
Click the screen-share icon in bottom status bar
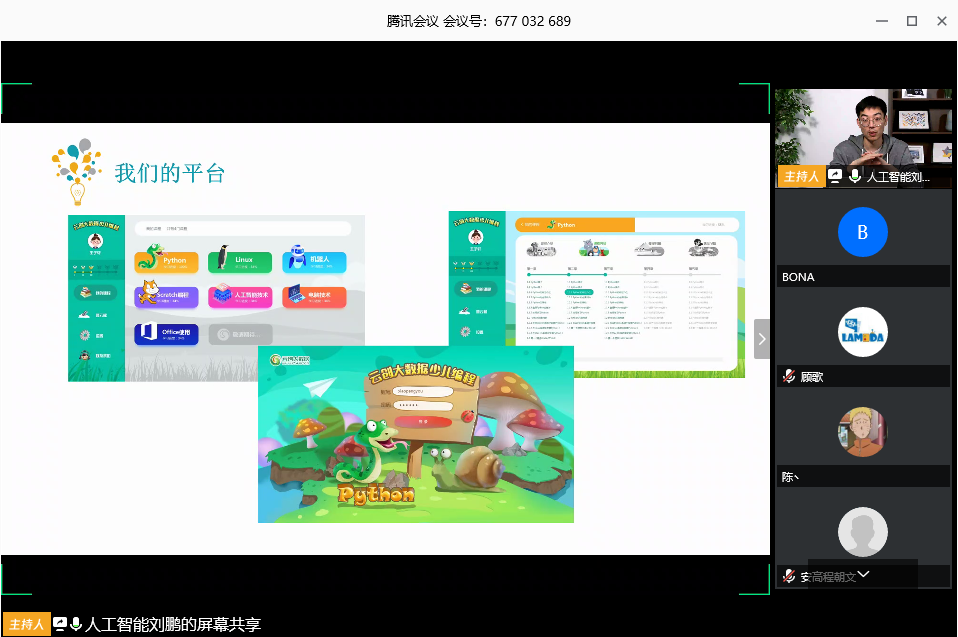click(x=60, y=624)
